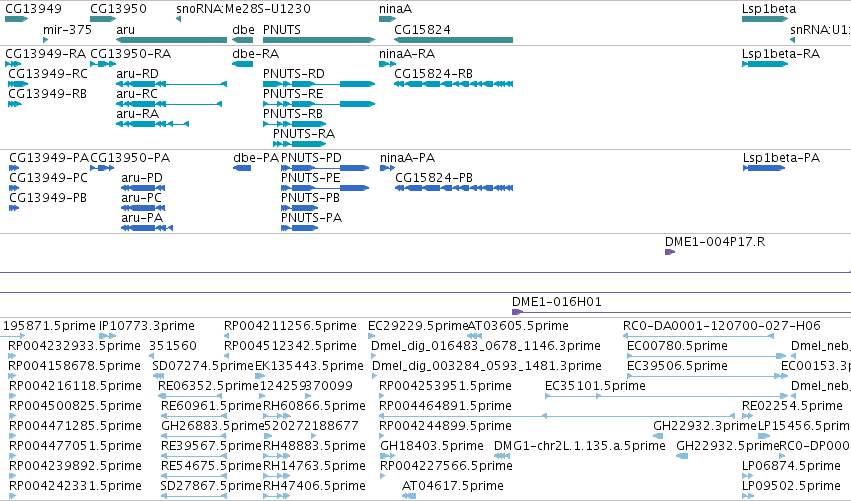Select the CG13949-RA transcript

click(12, 64)
